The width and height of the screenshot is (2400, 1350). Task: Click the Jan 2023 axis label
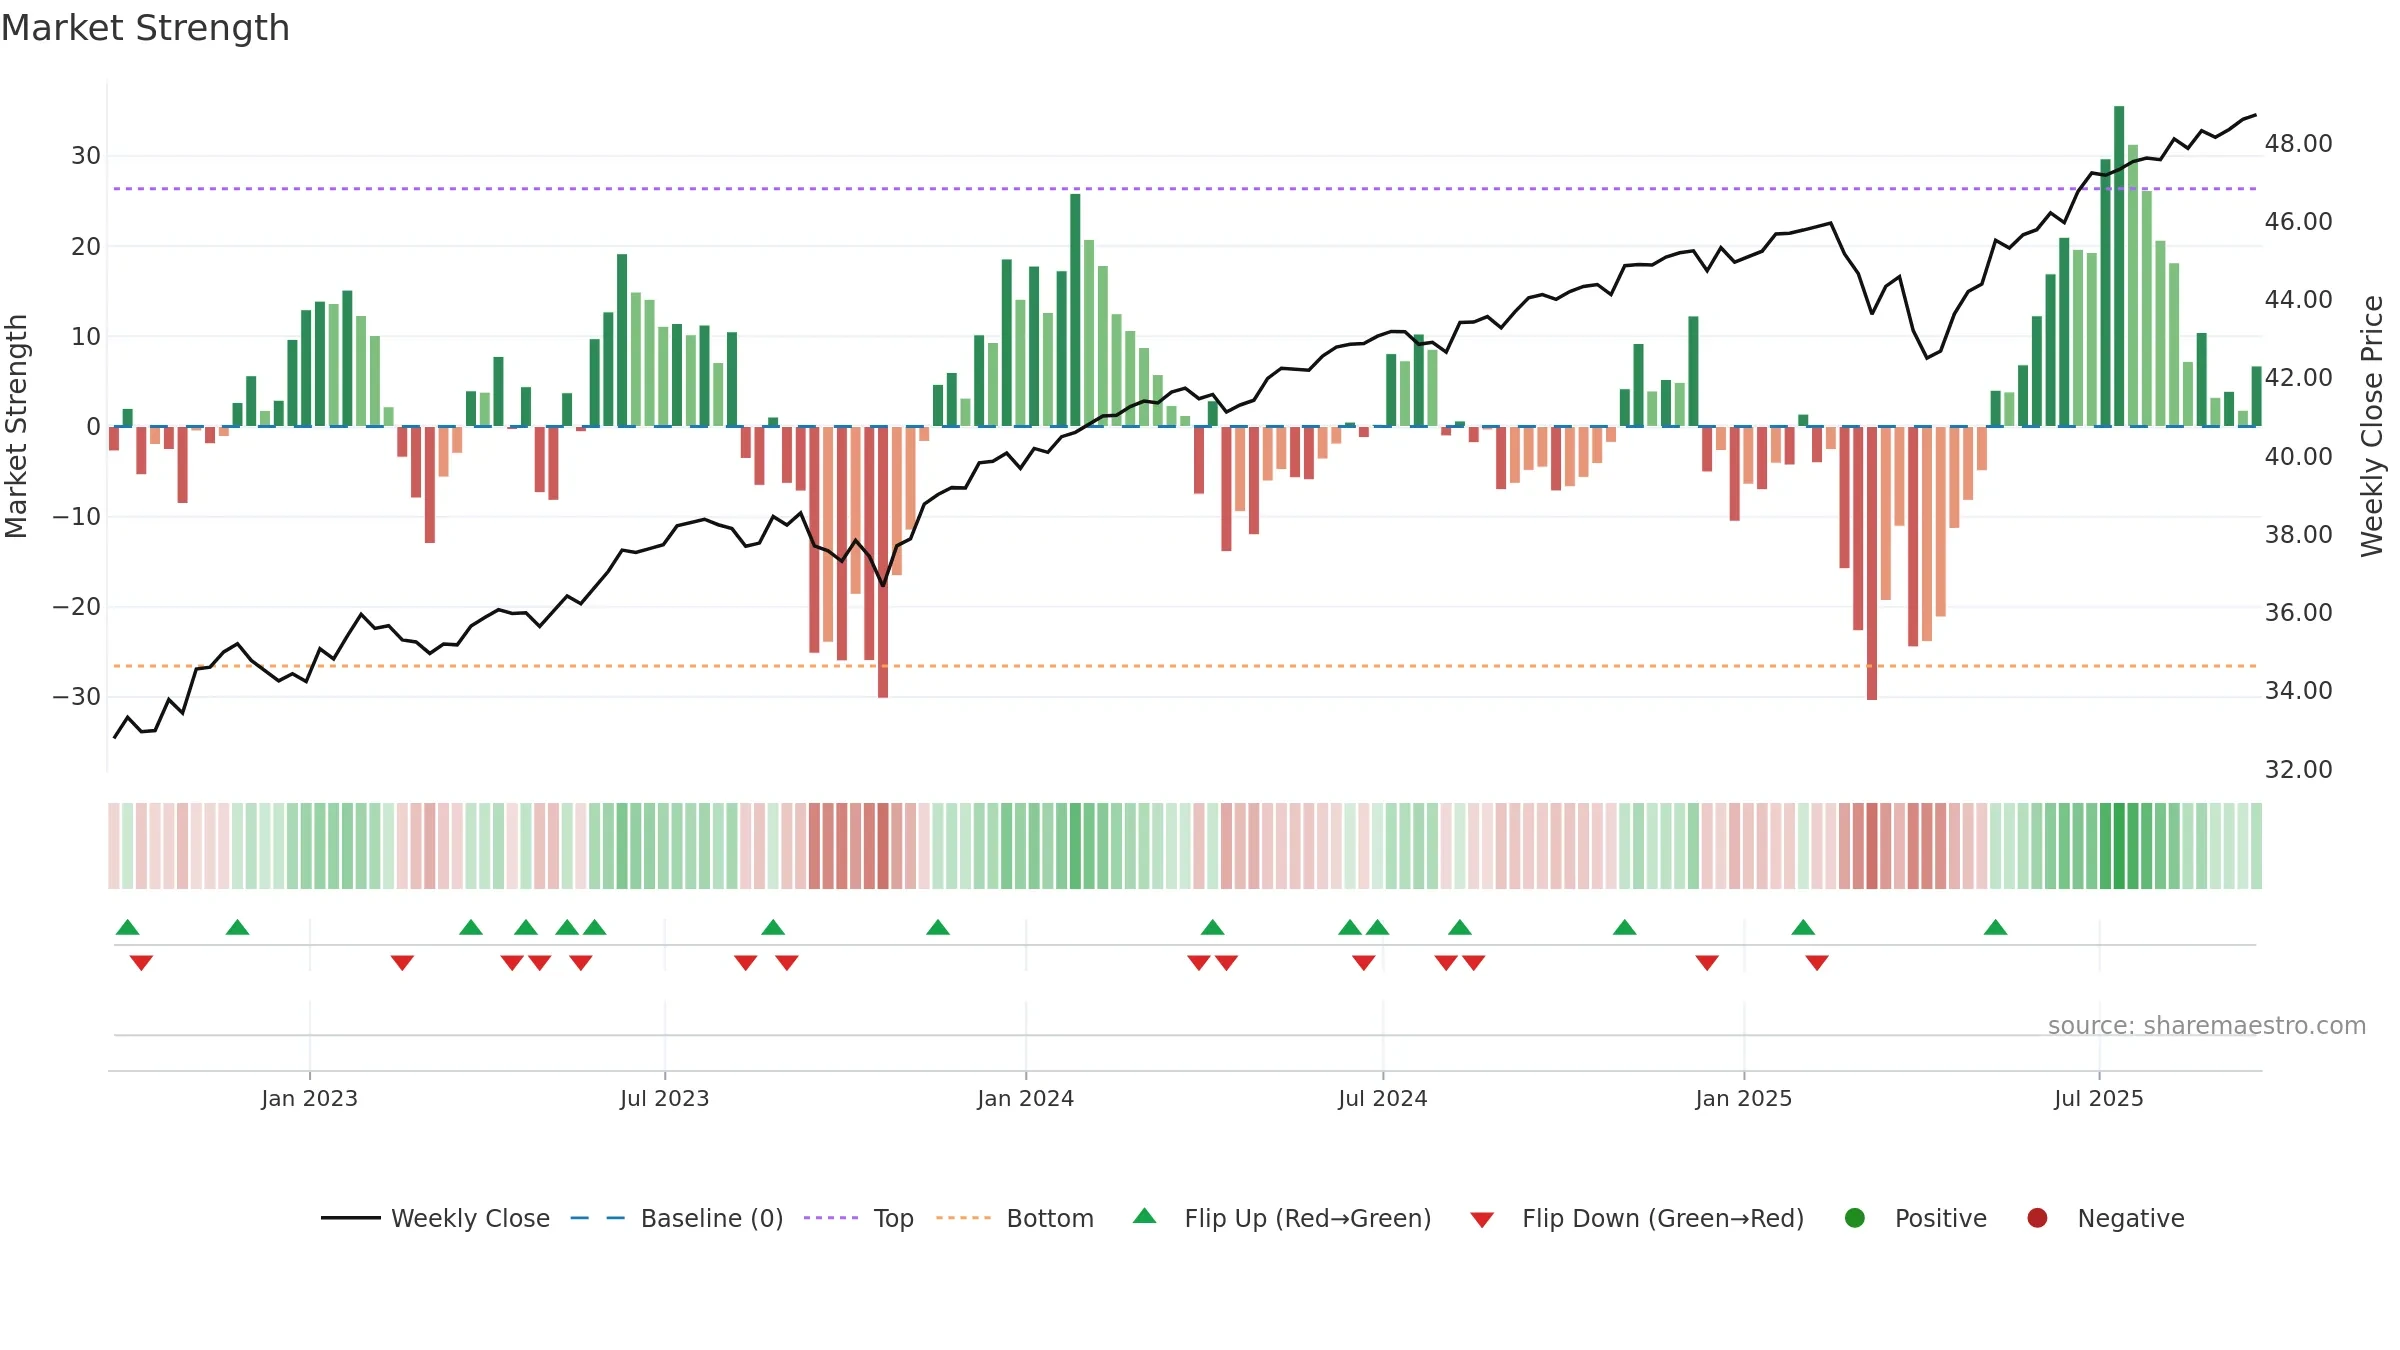click(309, 1098)
